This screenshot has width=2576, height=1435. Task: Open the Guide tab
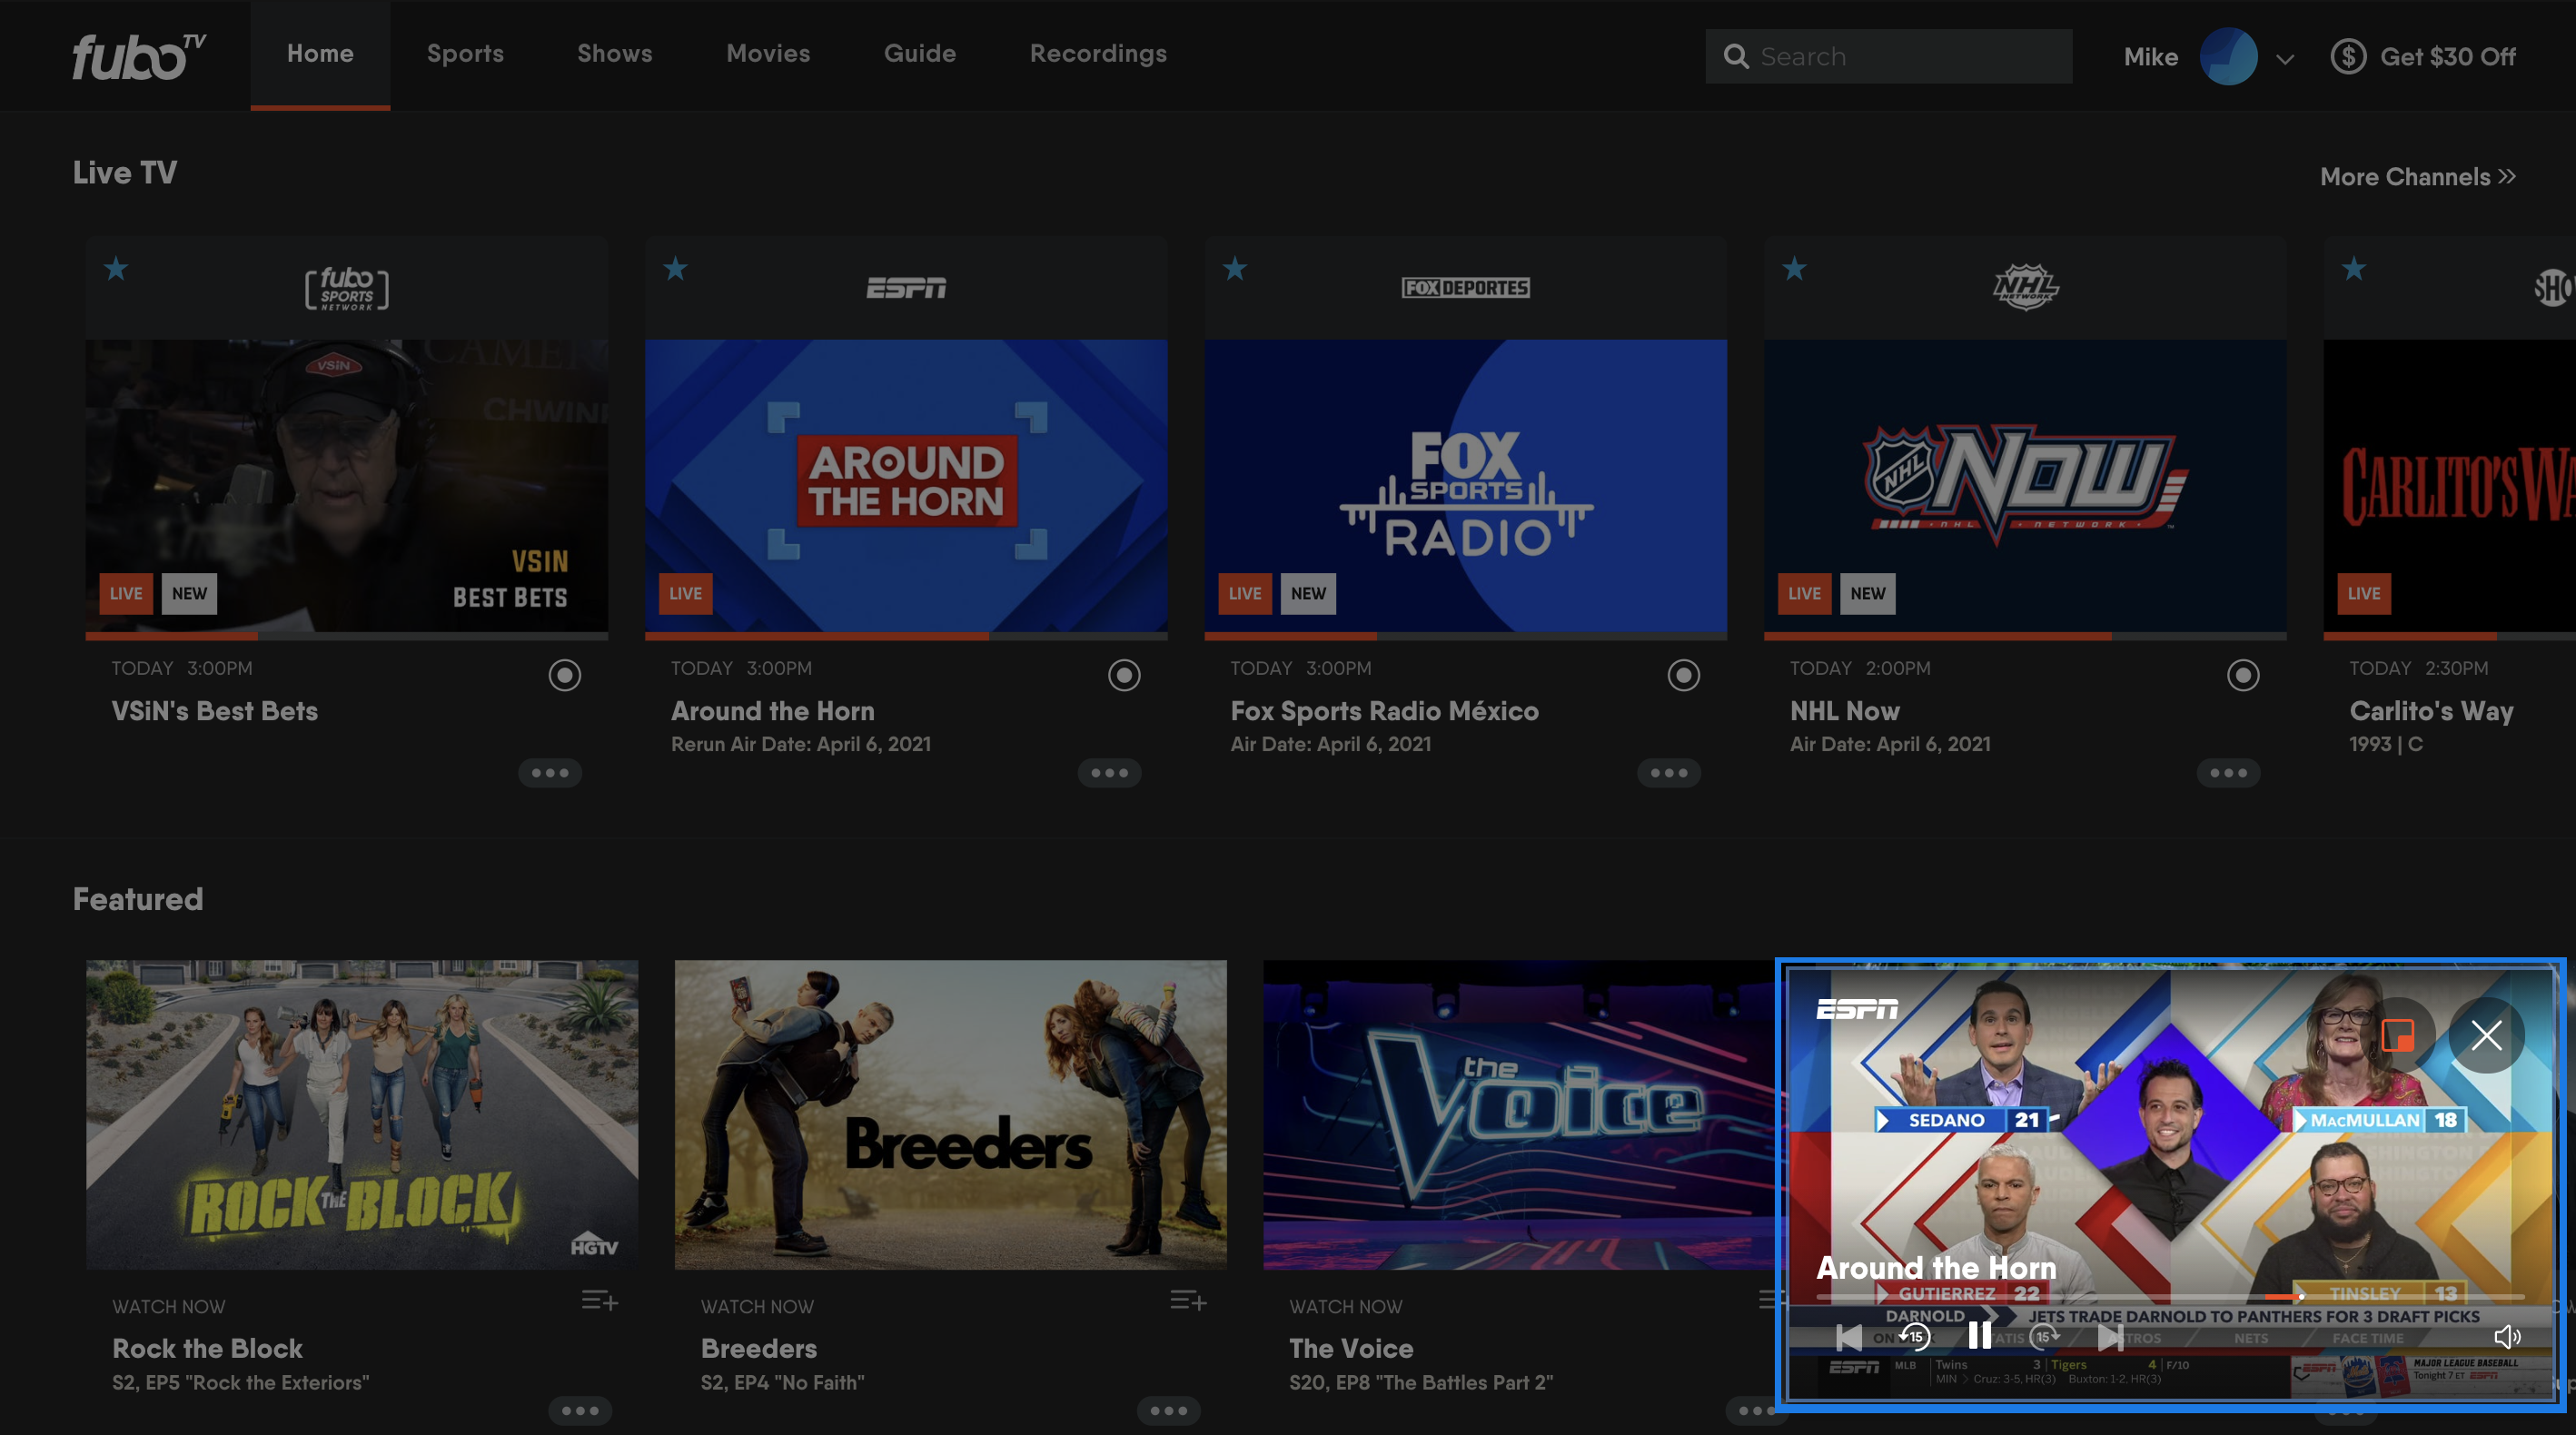920,54
